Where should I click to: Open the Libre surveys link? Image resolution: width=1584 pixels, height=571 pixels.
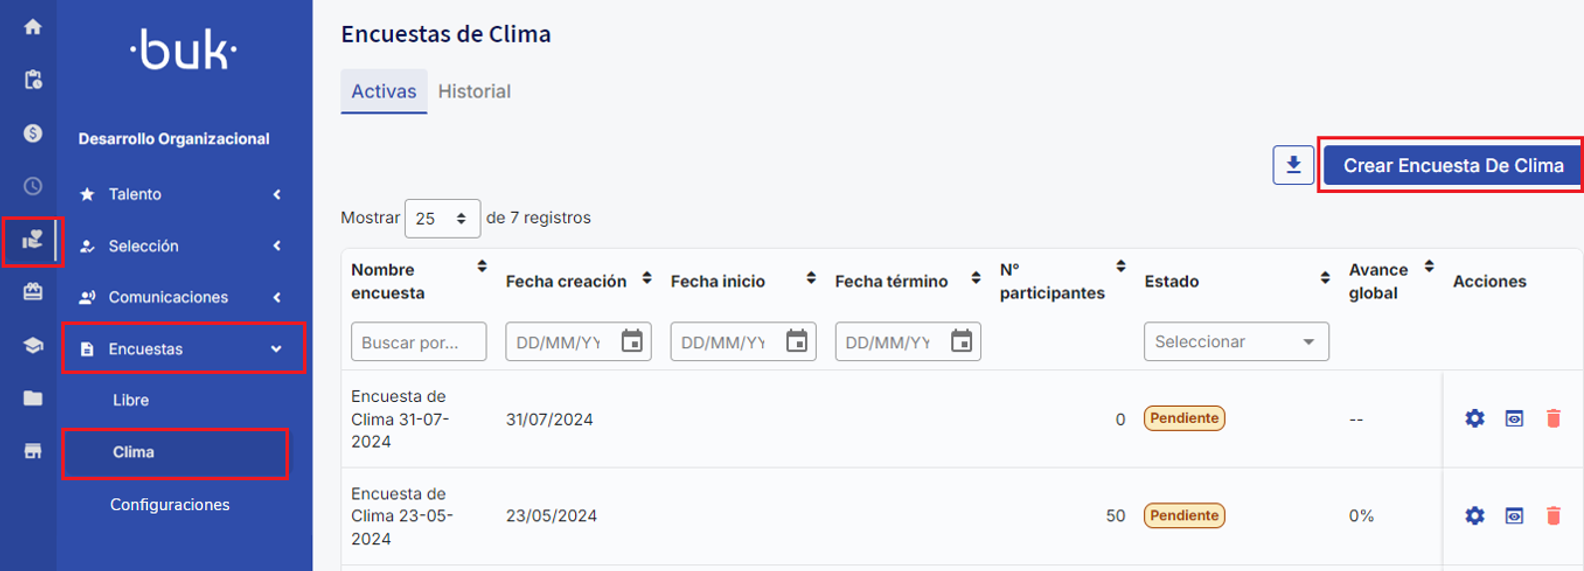tap(131, 400)
